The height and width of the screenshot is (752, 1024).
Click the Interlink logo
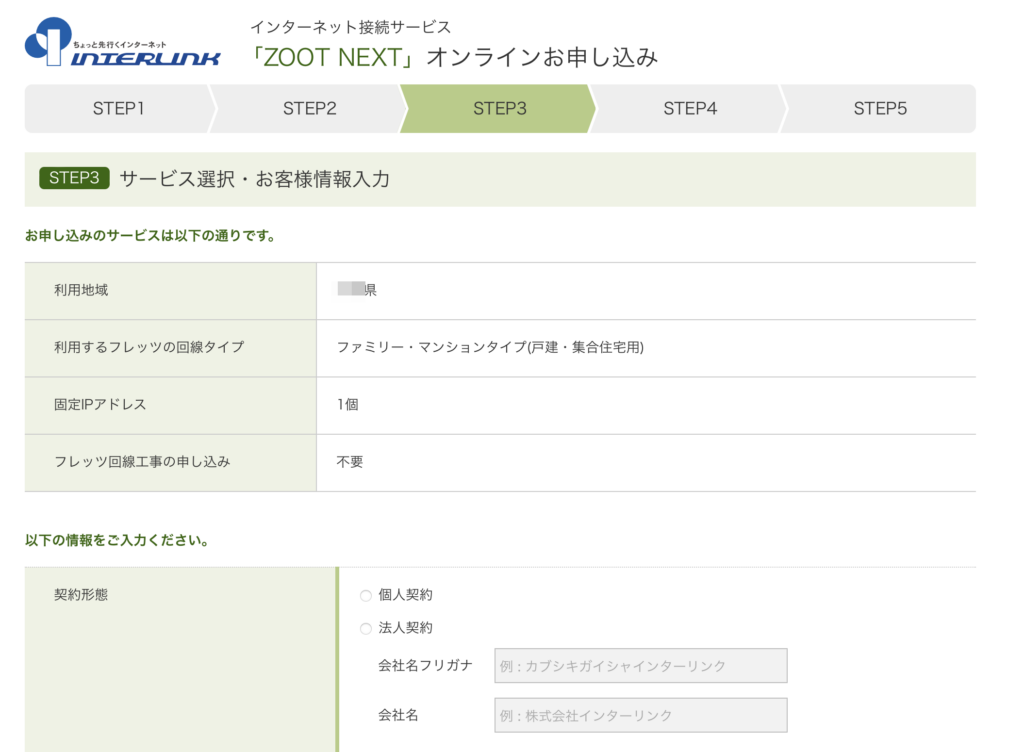point(123,42)
